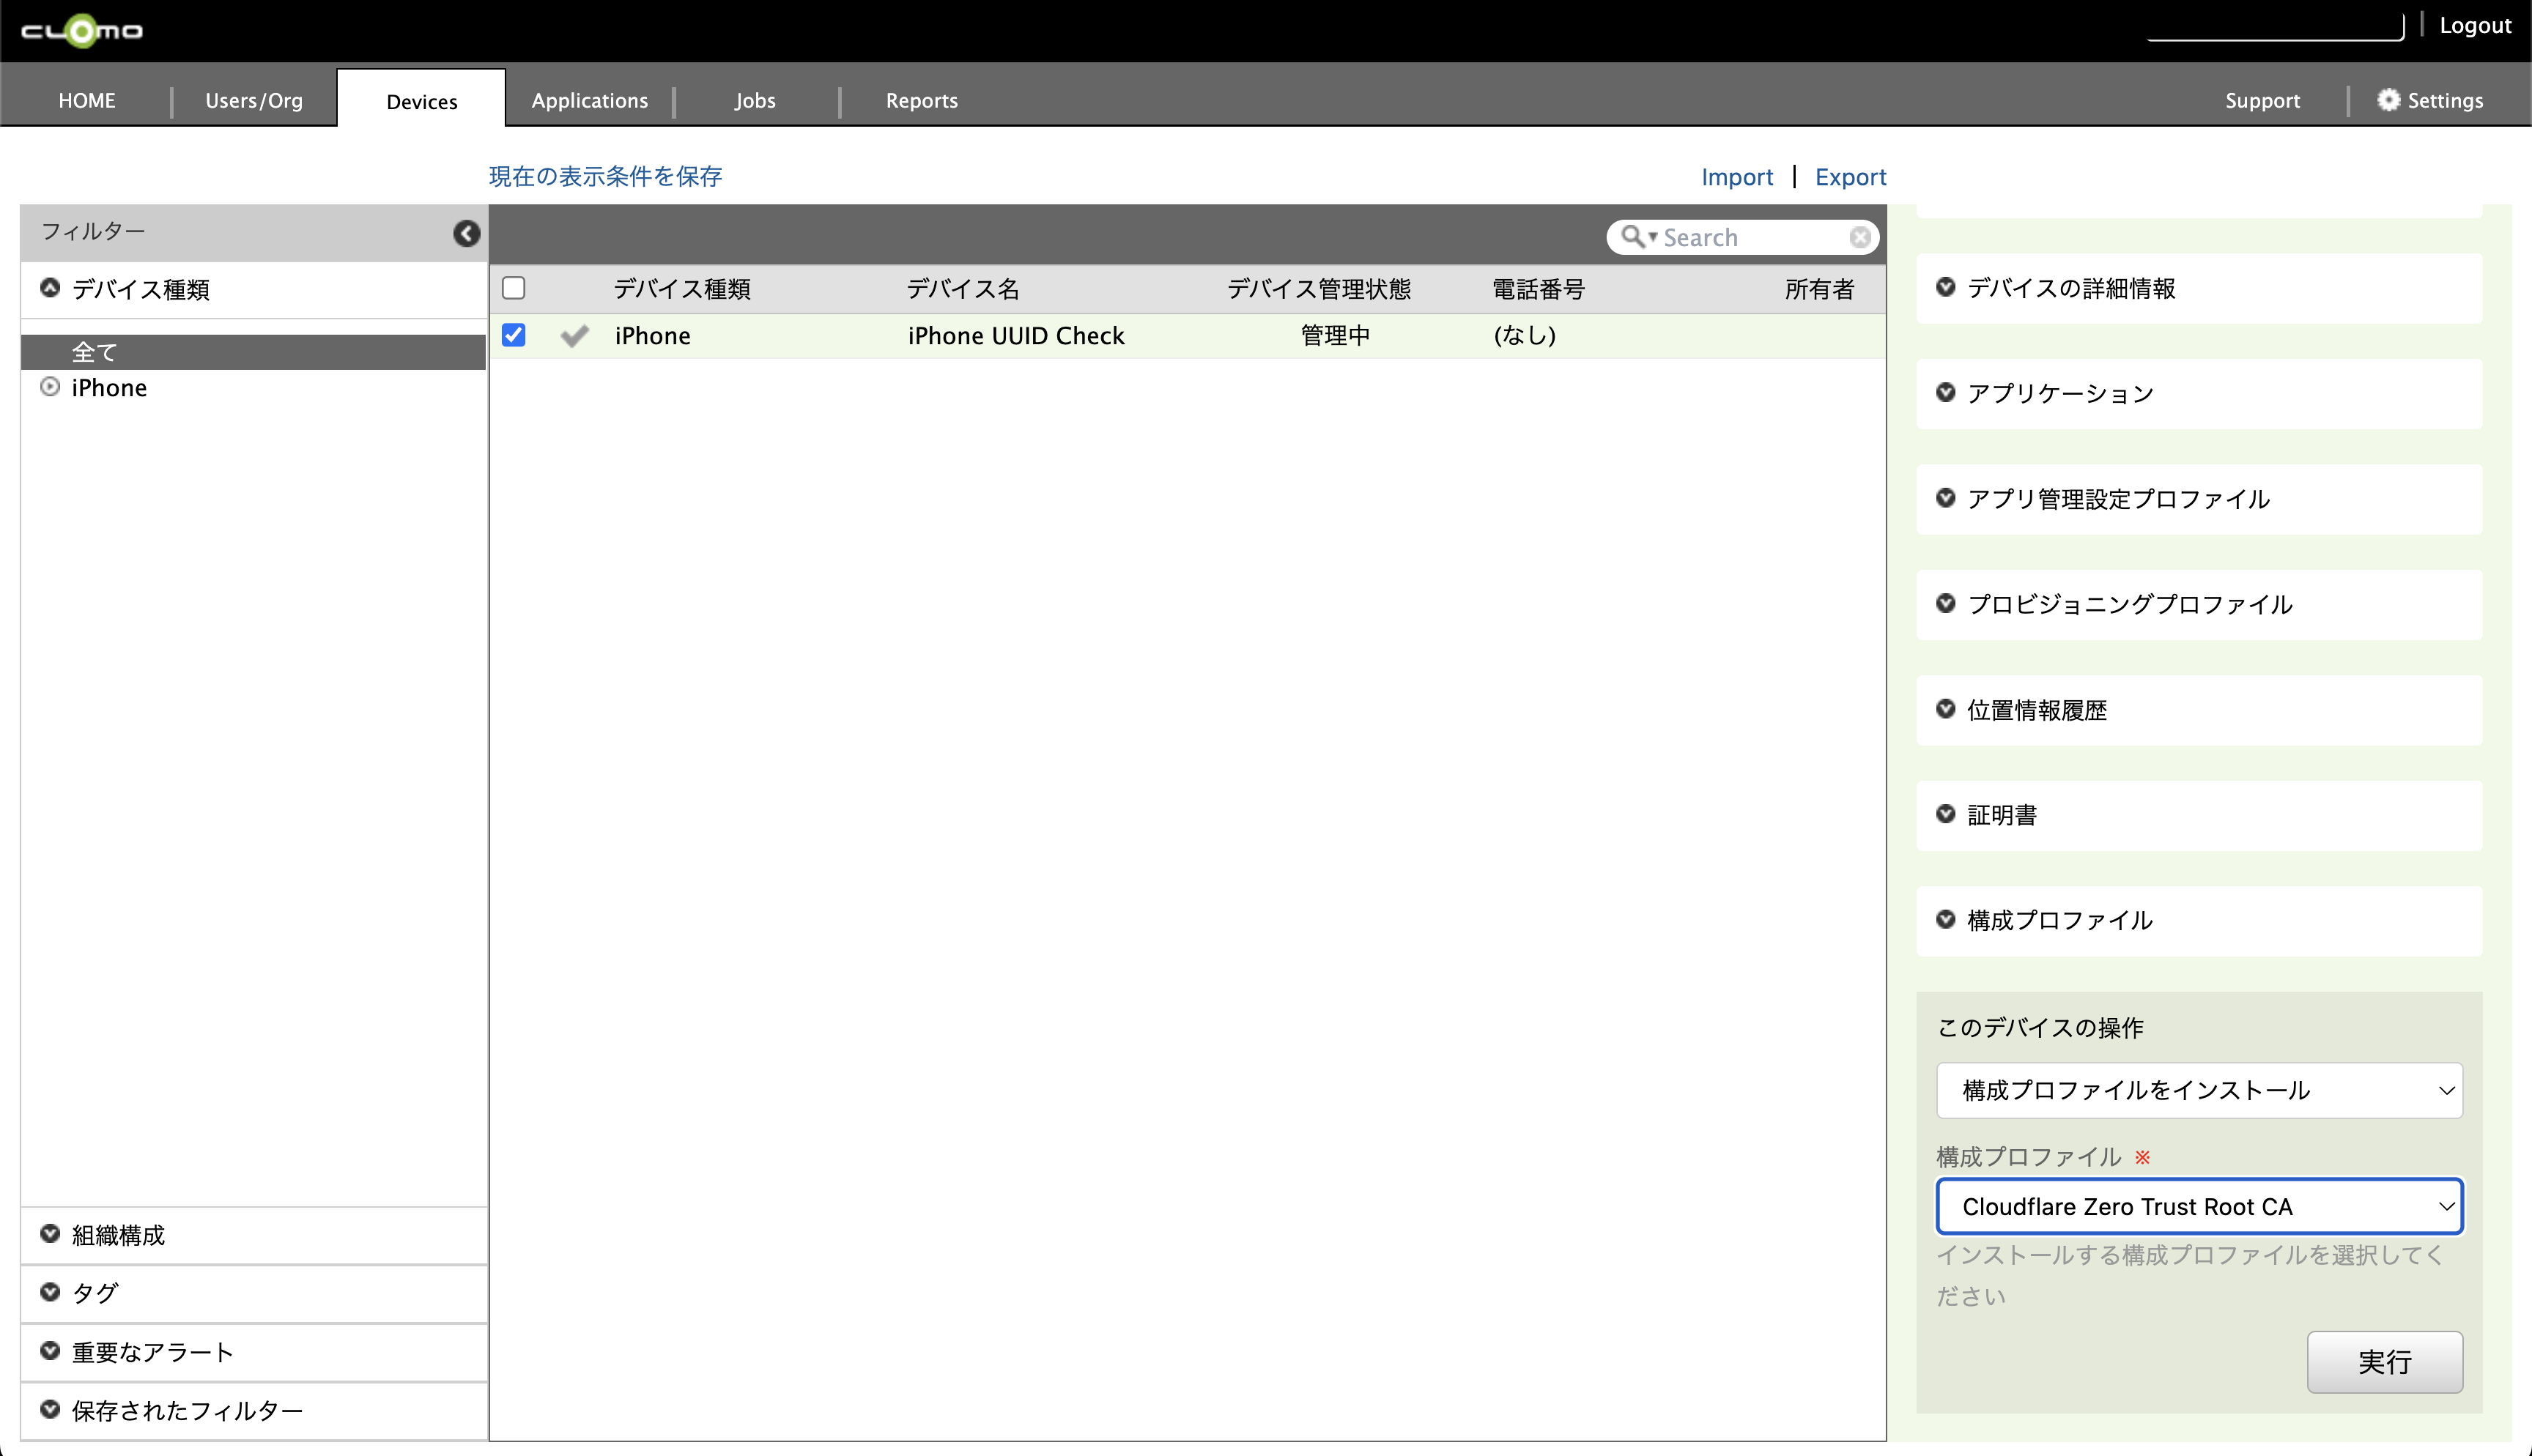Open the Cloudflare Zero Trust Root CA dropdown
2532x1456 pixels.
click(2198, 1206)
